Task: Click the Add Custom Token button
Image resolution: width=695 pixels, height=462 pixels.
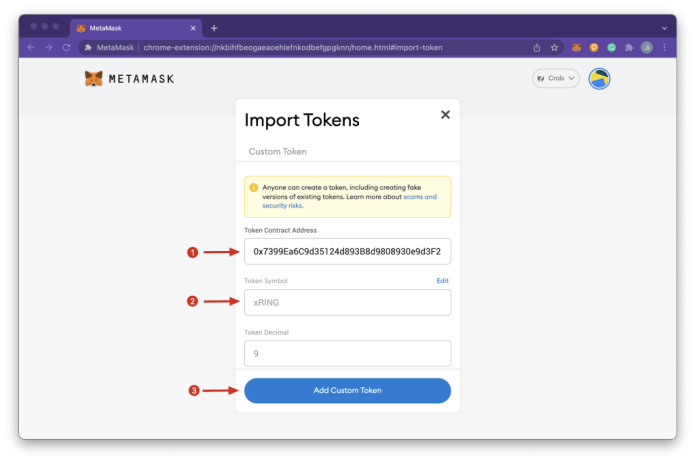Action: click(348, 391)
